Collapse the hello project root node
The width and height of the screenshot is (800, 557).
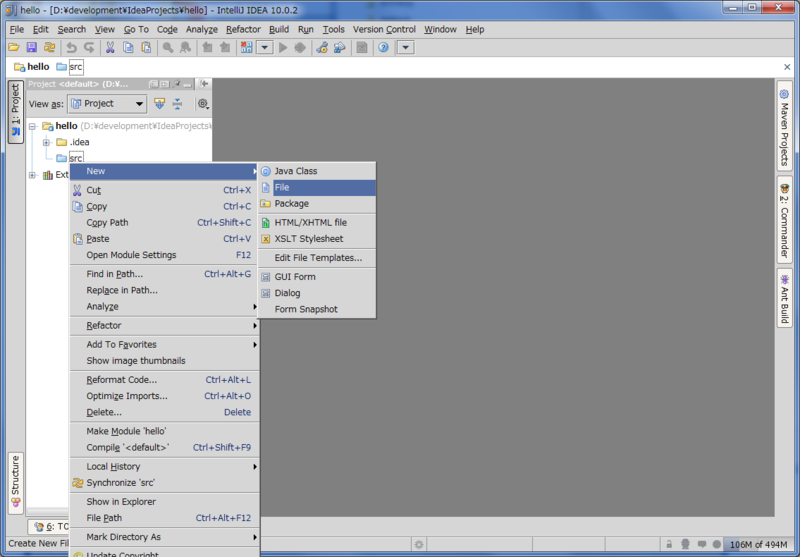click(x=32, y=126)
